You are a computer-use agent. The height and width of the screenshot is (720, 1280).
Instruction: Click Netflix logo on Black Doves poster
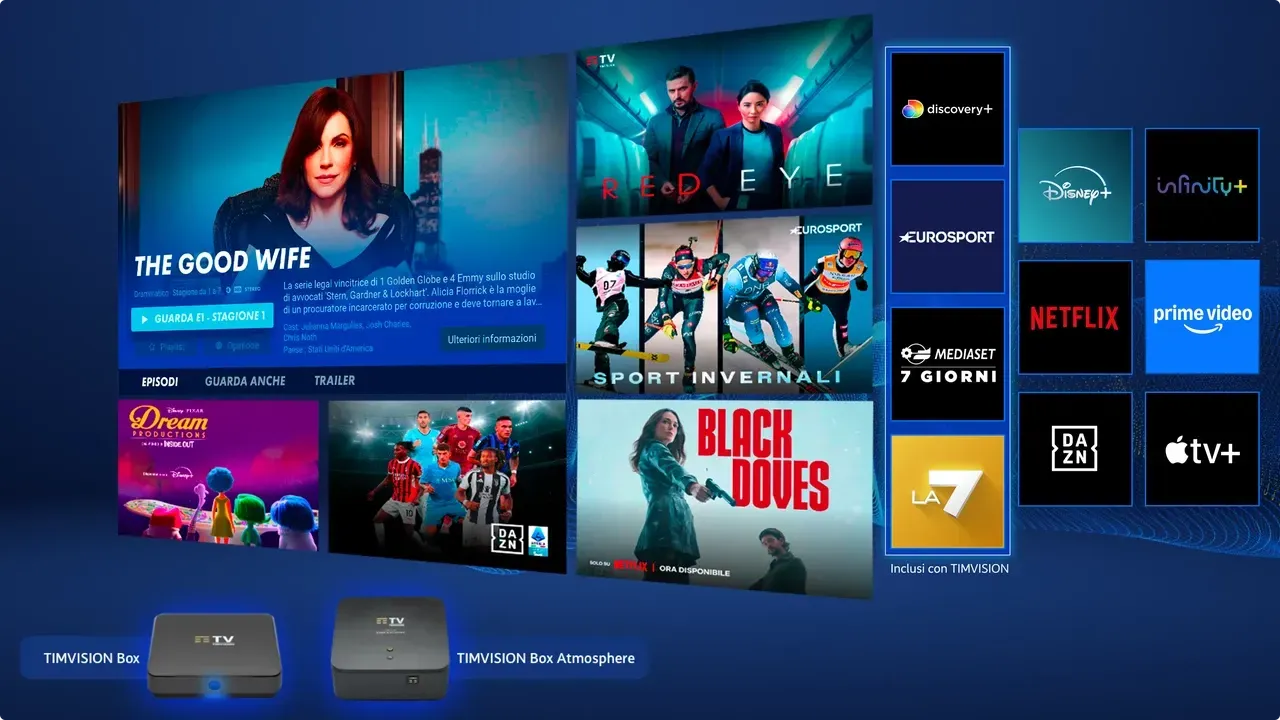(x=629, y=566)
